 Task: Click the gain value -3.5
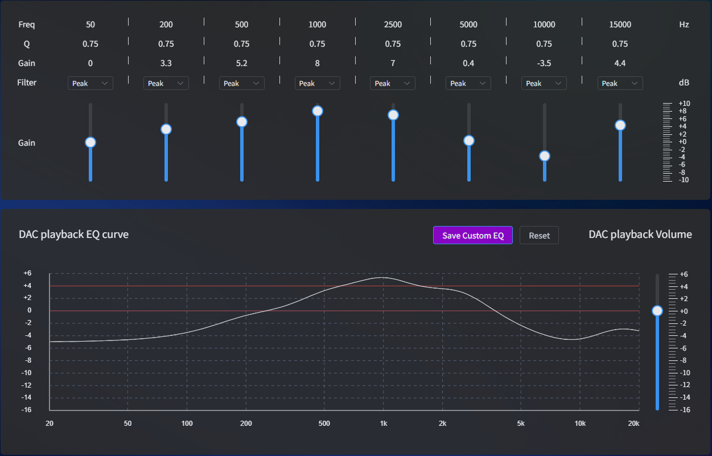click(544, 63)
